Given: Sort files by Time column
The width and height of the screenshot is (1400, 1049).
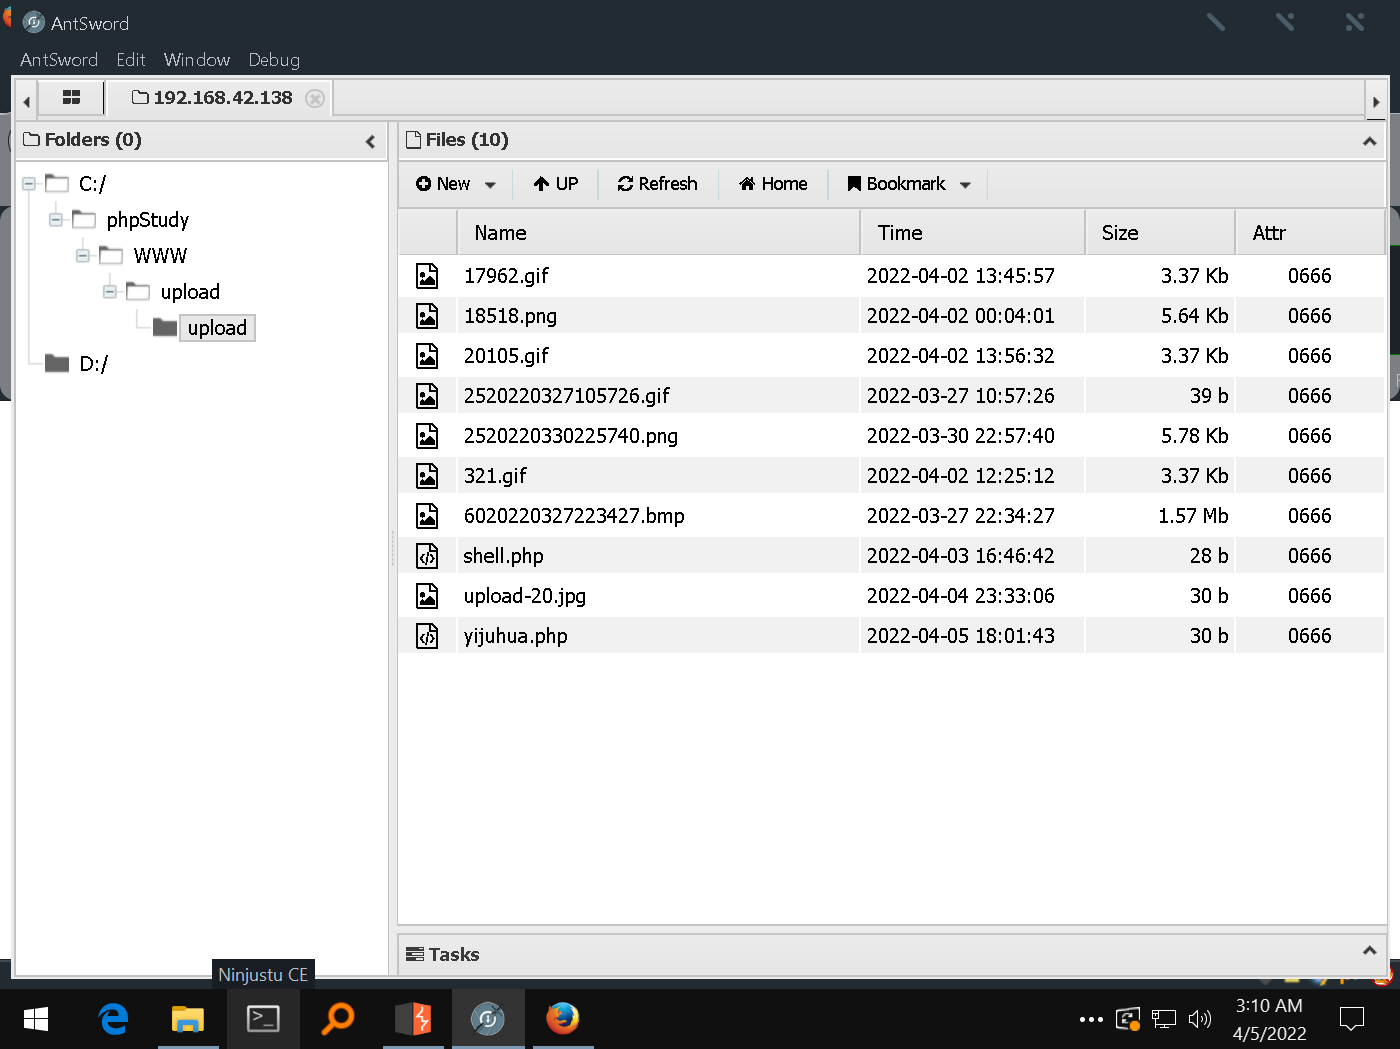Looking at the screenshot, I should tap(973, 233).
